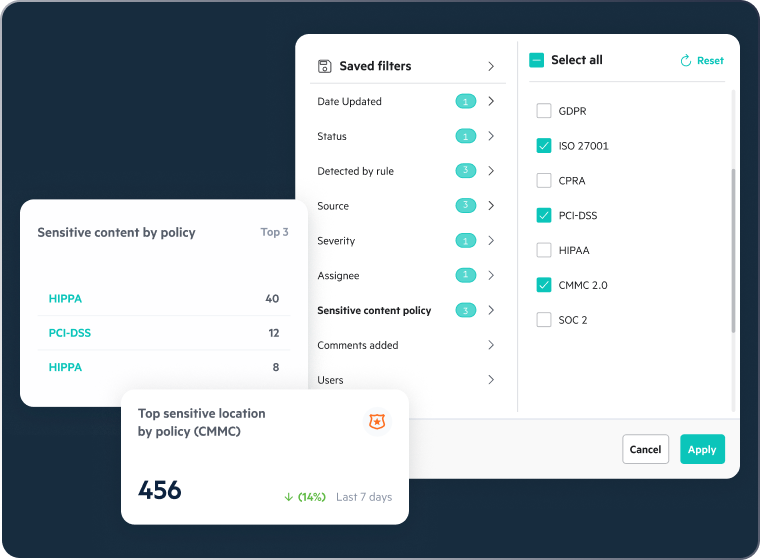The height and width of the screenshot is (560, 760).
Task: Expand the Saved filters chevron
Action: (491, 66)
